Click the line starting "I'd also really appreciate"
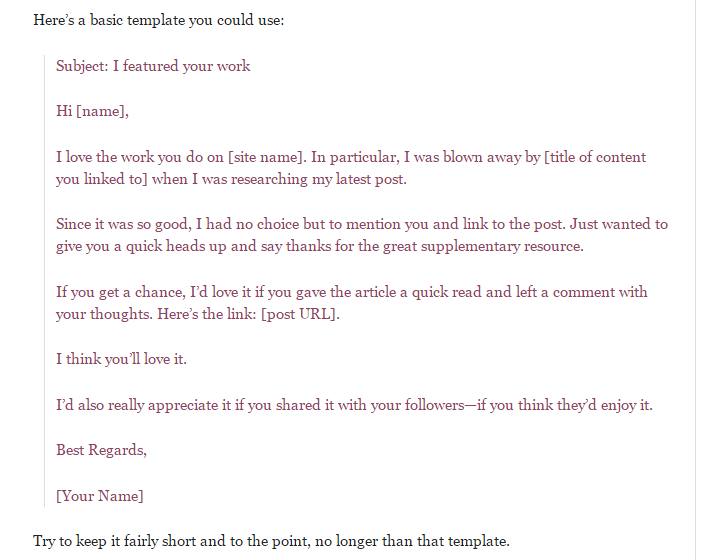The width and height of the screenshot is (711, 560). tap(354, 405)
